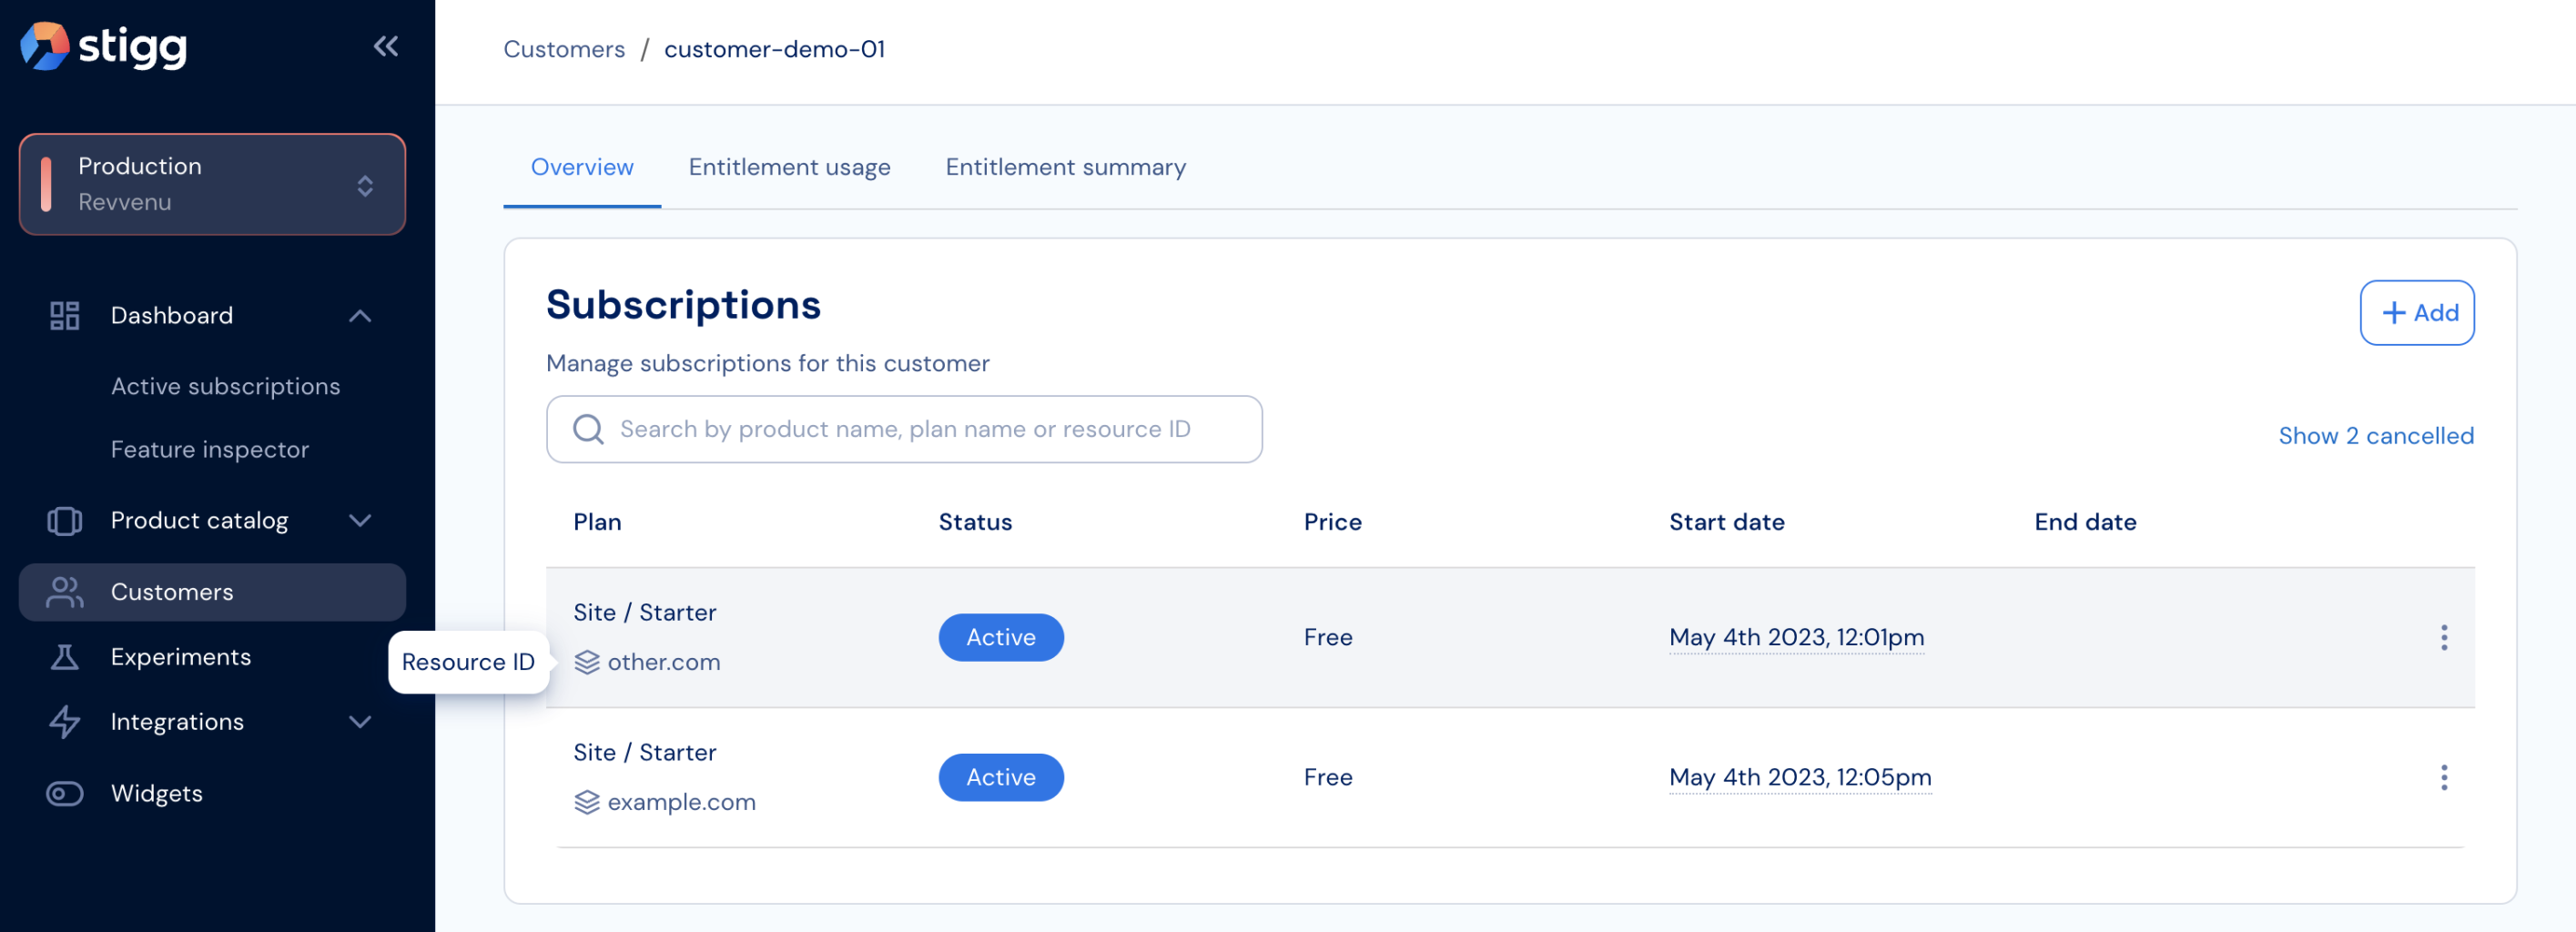
Task: Click the Product catalog icon
Action: point(65,521)
